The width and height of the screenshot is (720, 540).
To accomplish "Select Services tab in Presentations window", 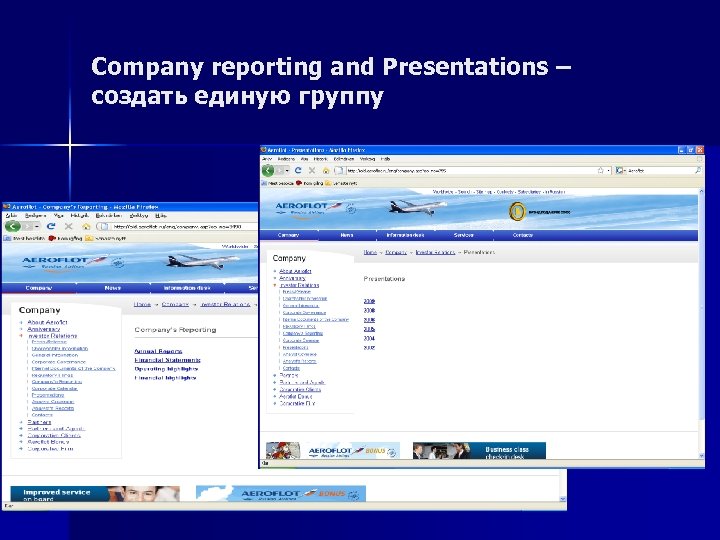I will 463,235.
